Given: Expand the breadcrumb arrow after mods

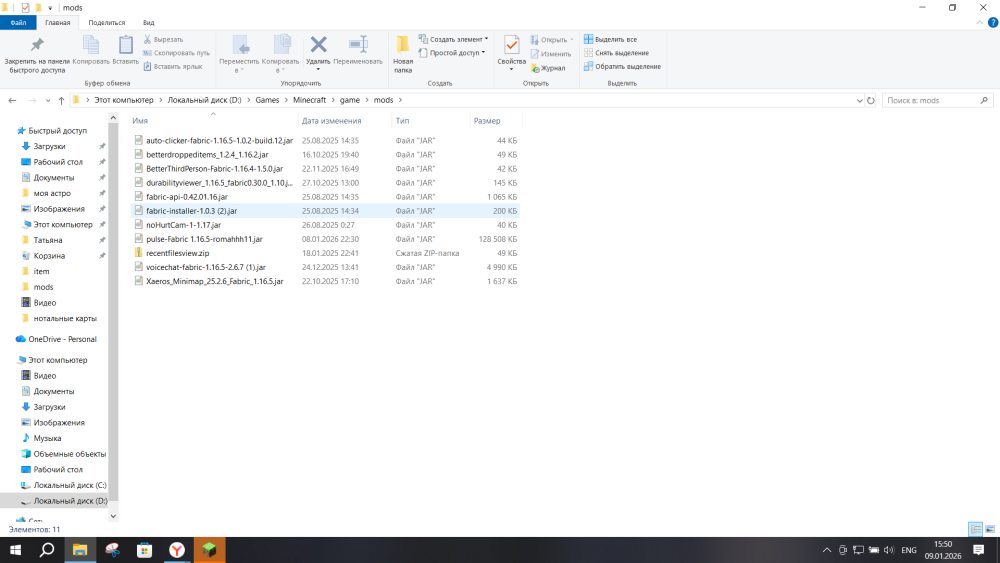Looking at the screenshot, I should tap(401, 100).
